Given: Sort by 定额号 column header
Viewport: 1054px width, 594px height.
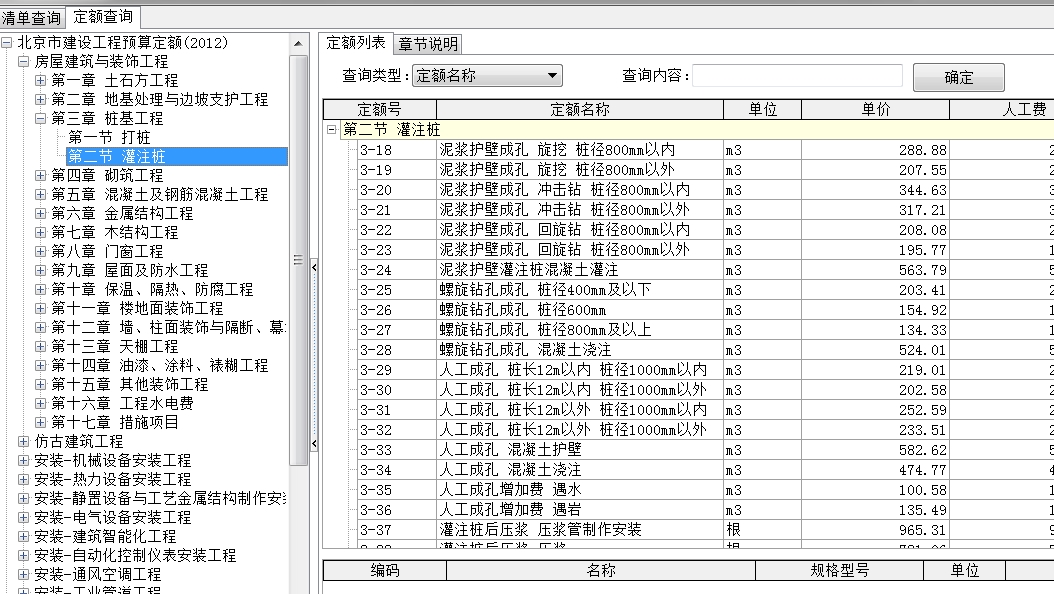Looking at the screenshot, I should coord(380,110).
